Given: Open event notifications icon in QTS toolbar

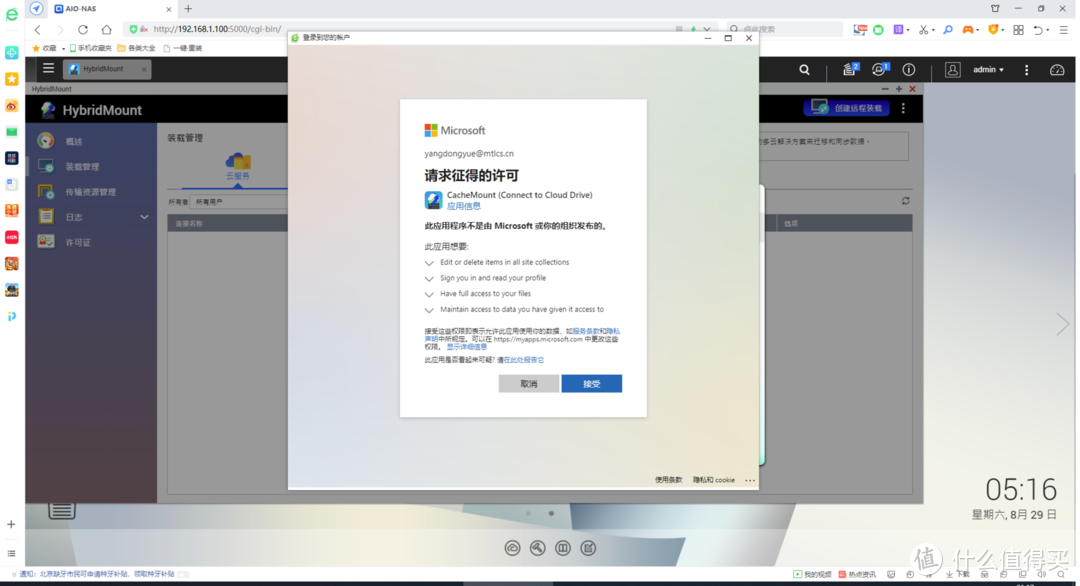Looking at the screenshot, I should tap(880, 69).
